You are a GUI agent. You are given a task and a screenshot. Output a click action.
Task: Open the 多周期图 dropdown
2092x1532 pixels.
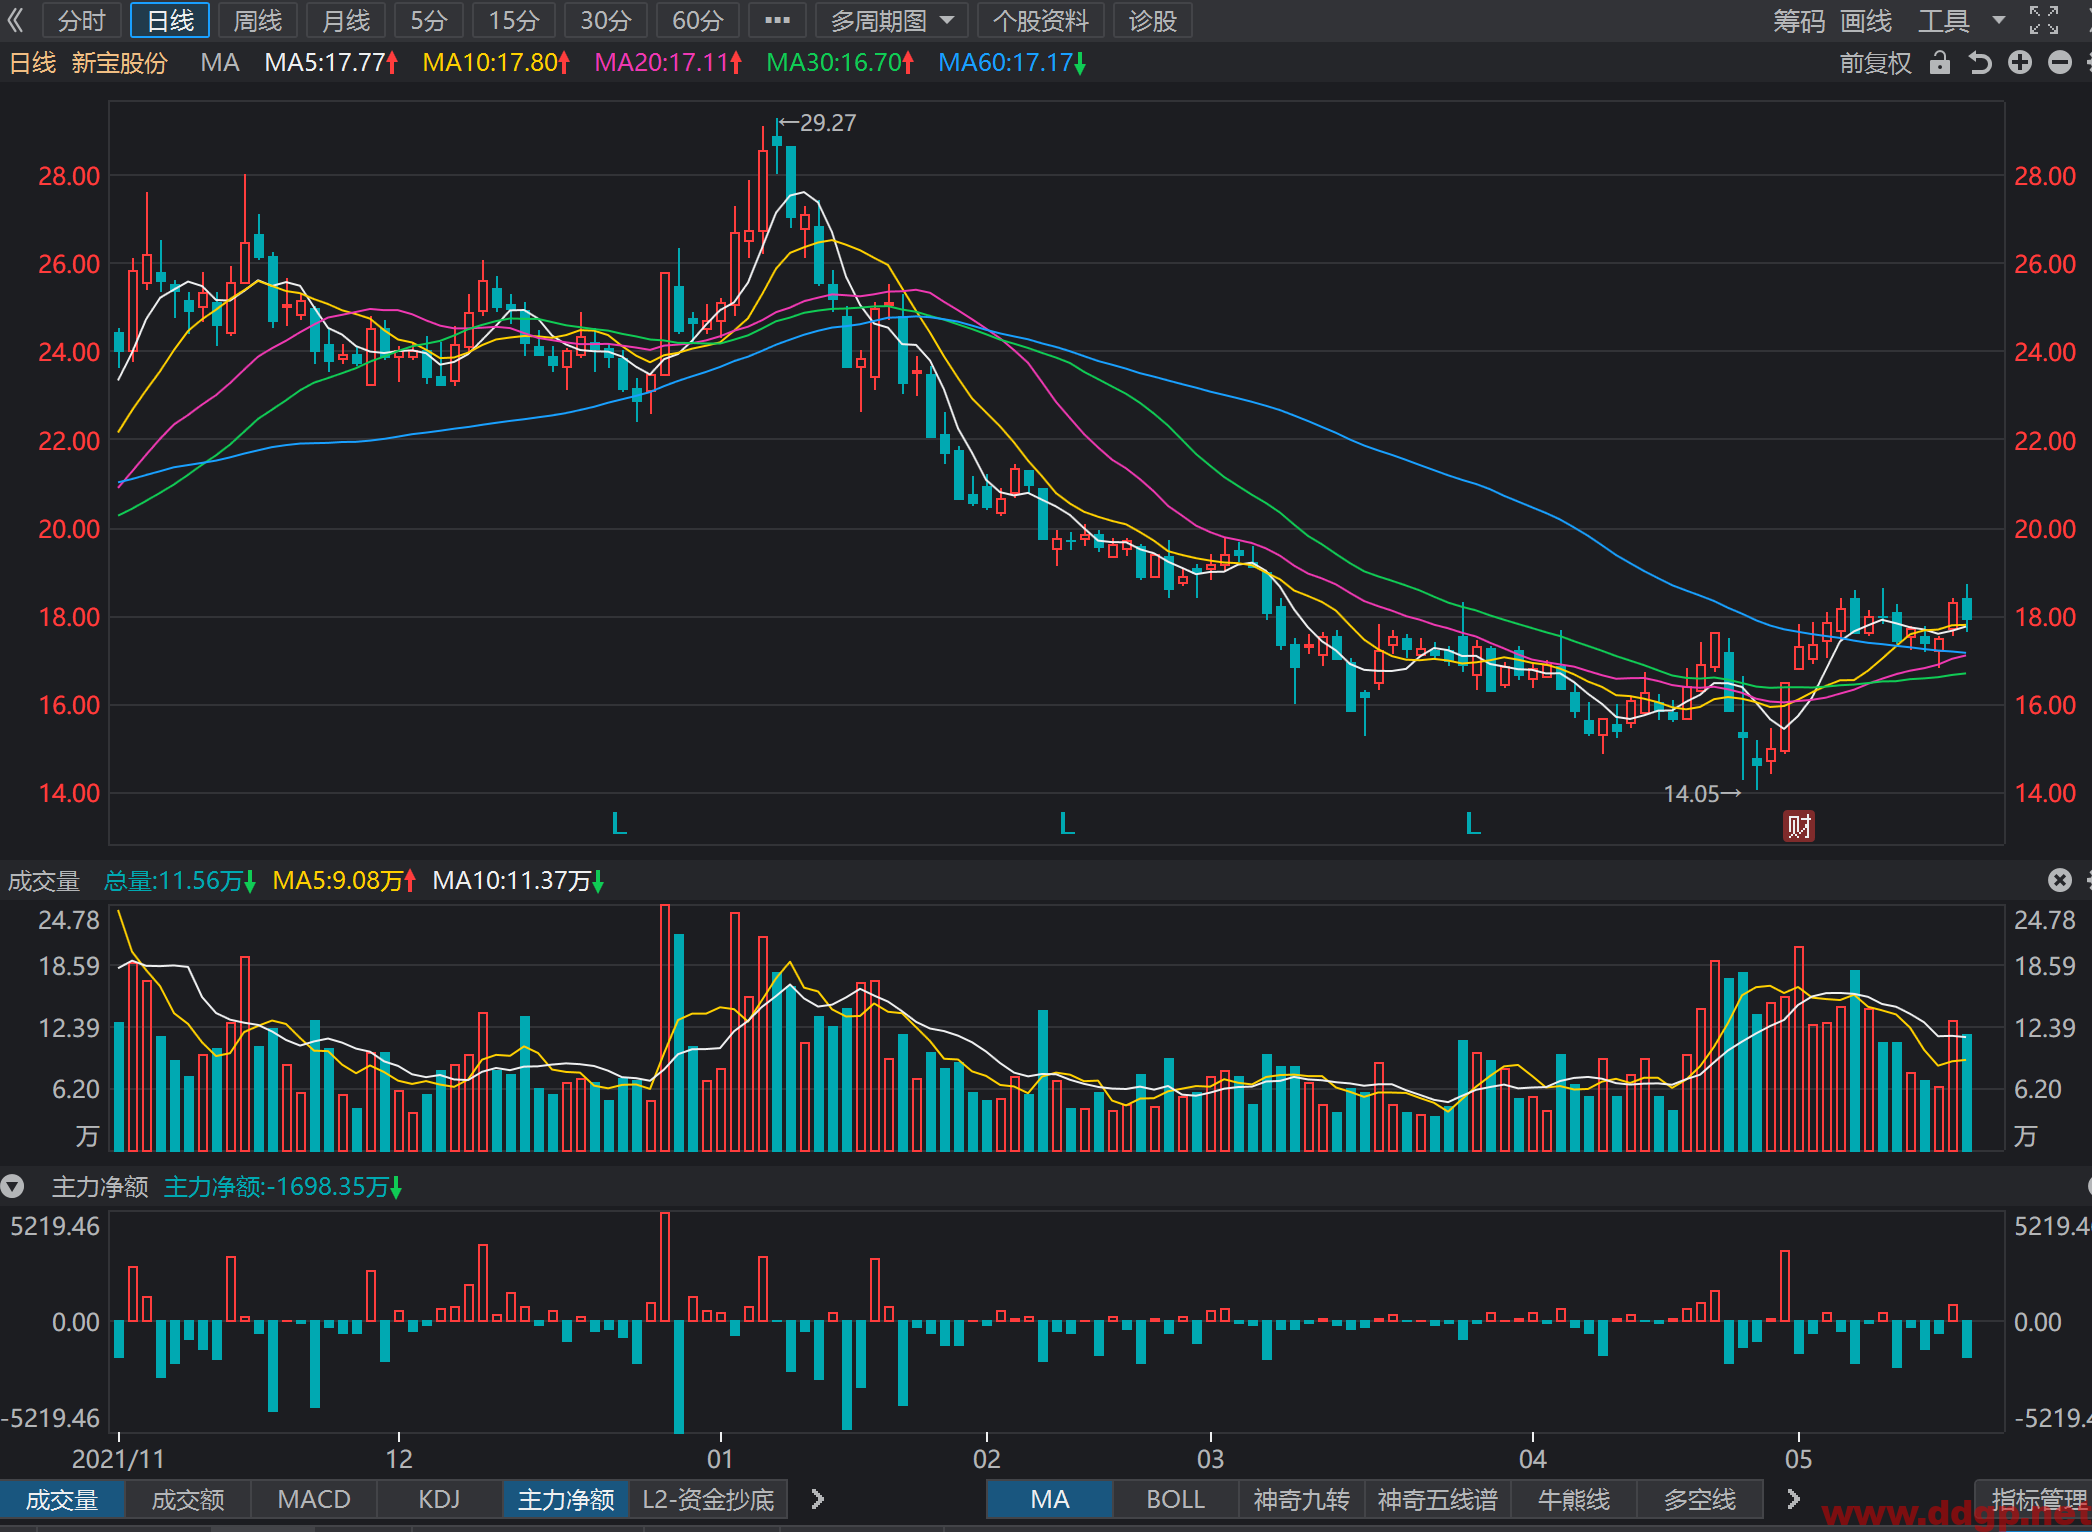[x=891, y=20]
